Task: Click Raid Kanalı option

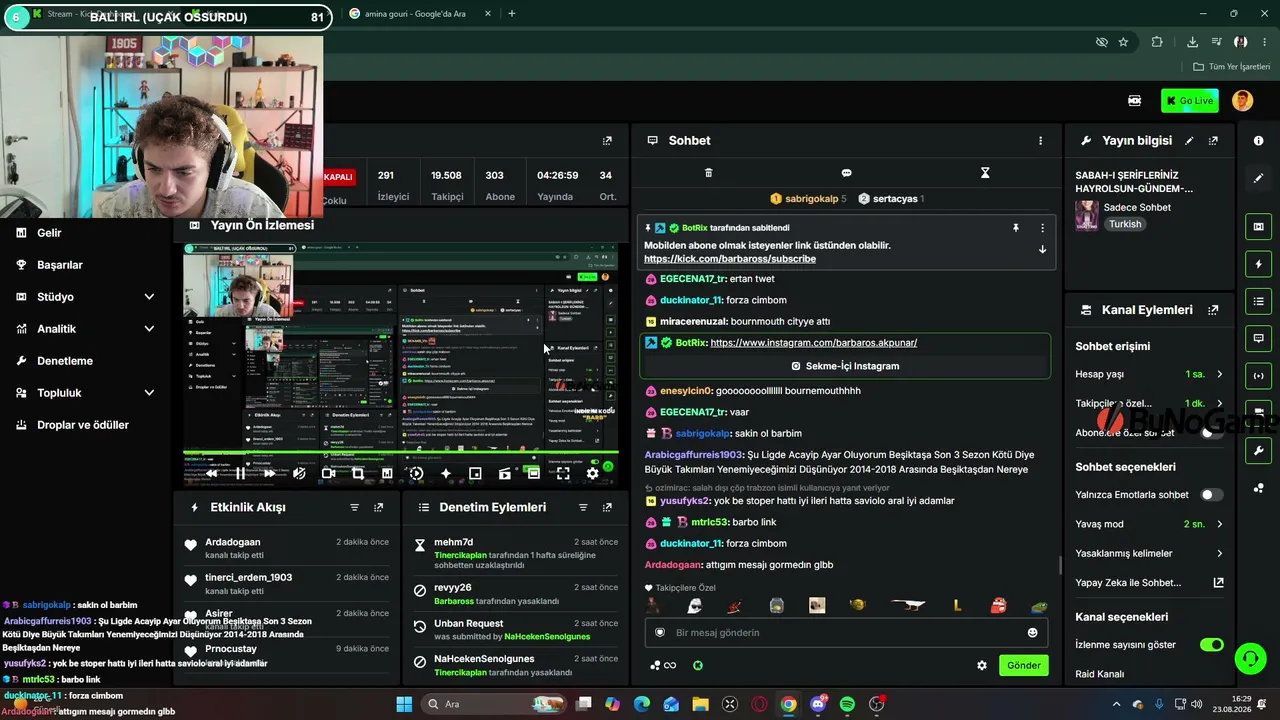Action: (1100, 674)
